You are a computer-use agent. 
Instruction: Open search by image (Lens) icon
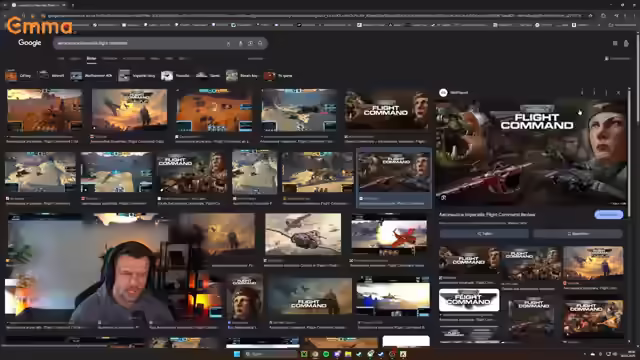pos(250,43)
